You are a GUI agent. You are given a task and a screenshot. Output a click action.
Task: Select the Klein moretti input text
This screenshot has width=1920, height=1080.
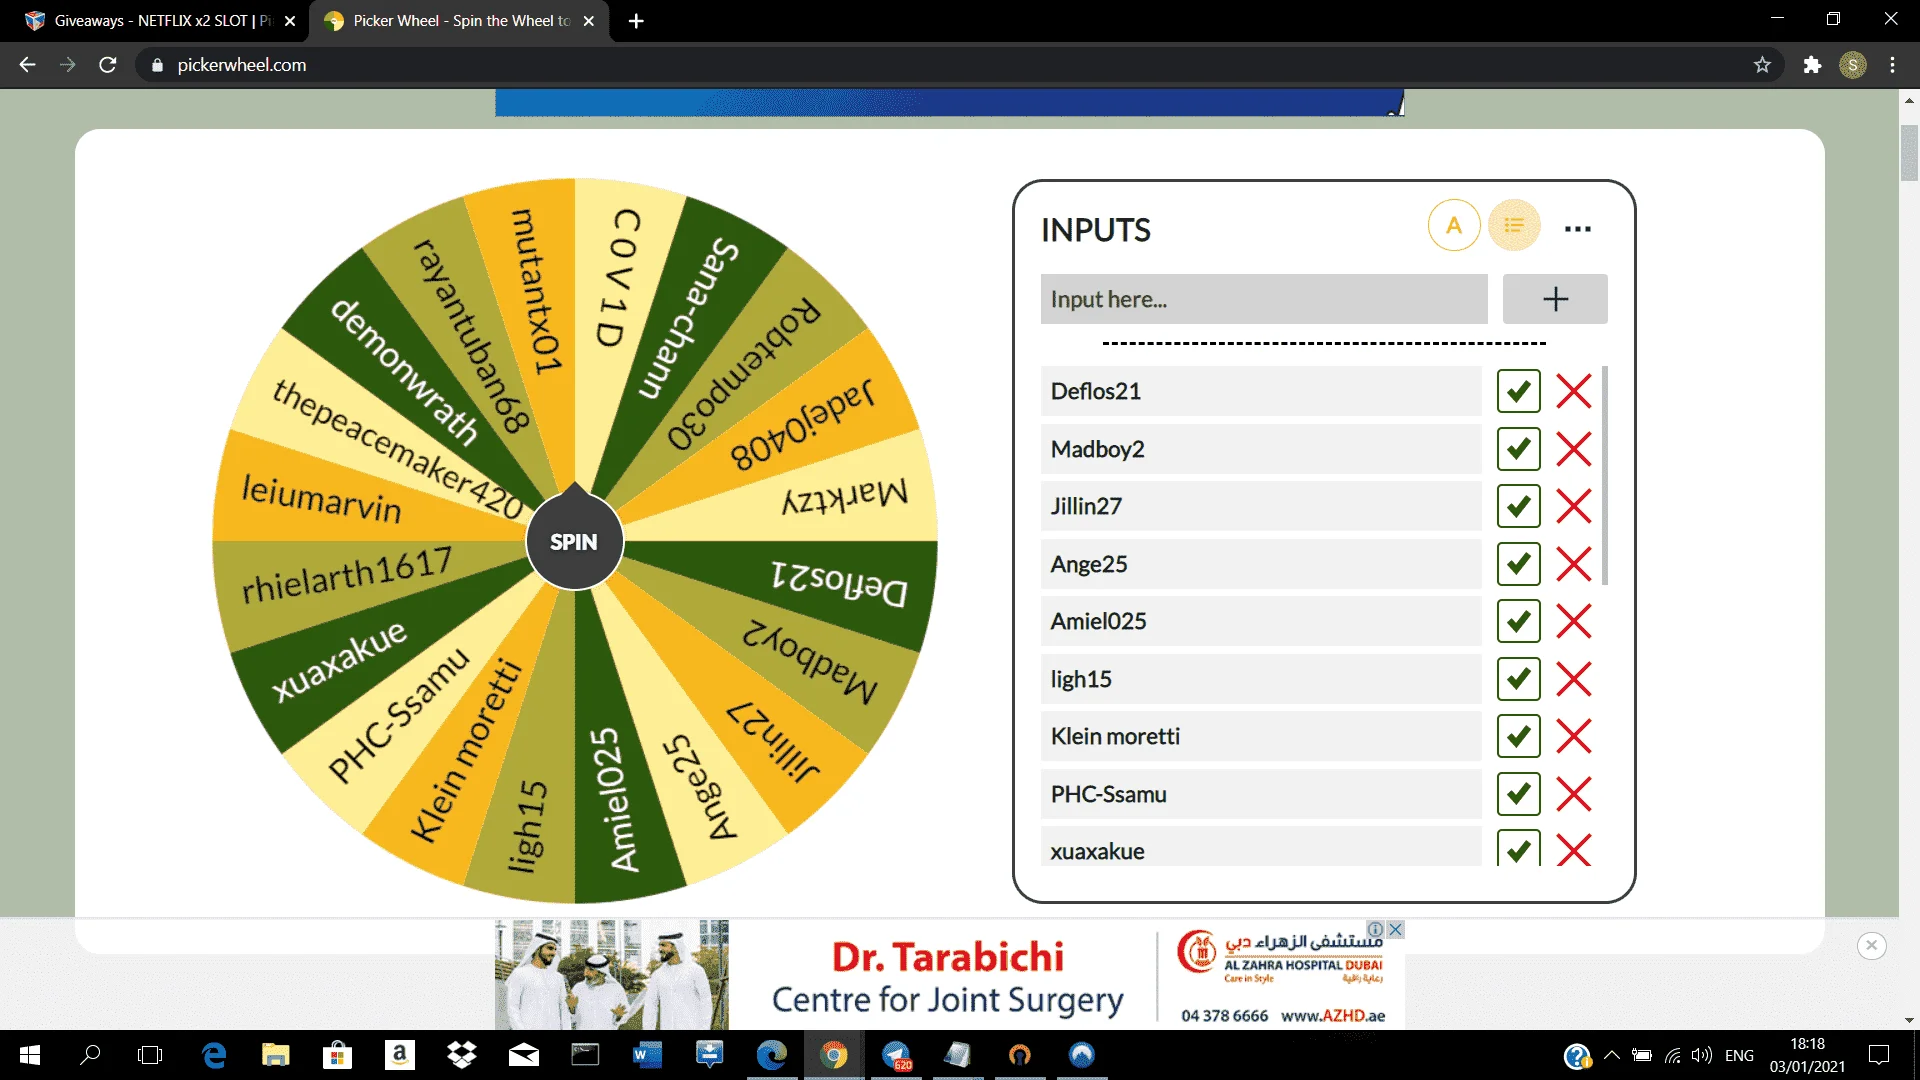1260,736
